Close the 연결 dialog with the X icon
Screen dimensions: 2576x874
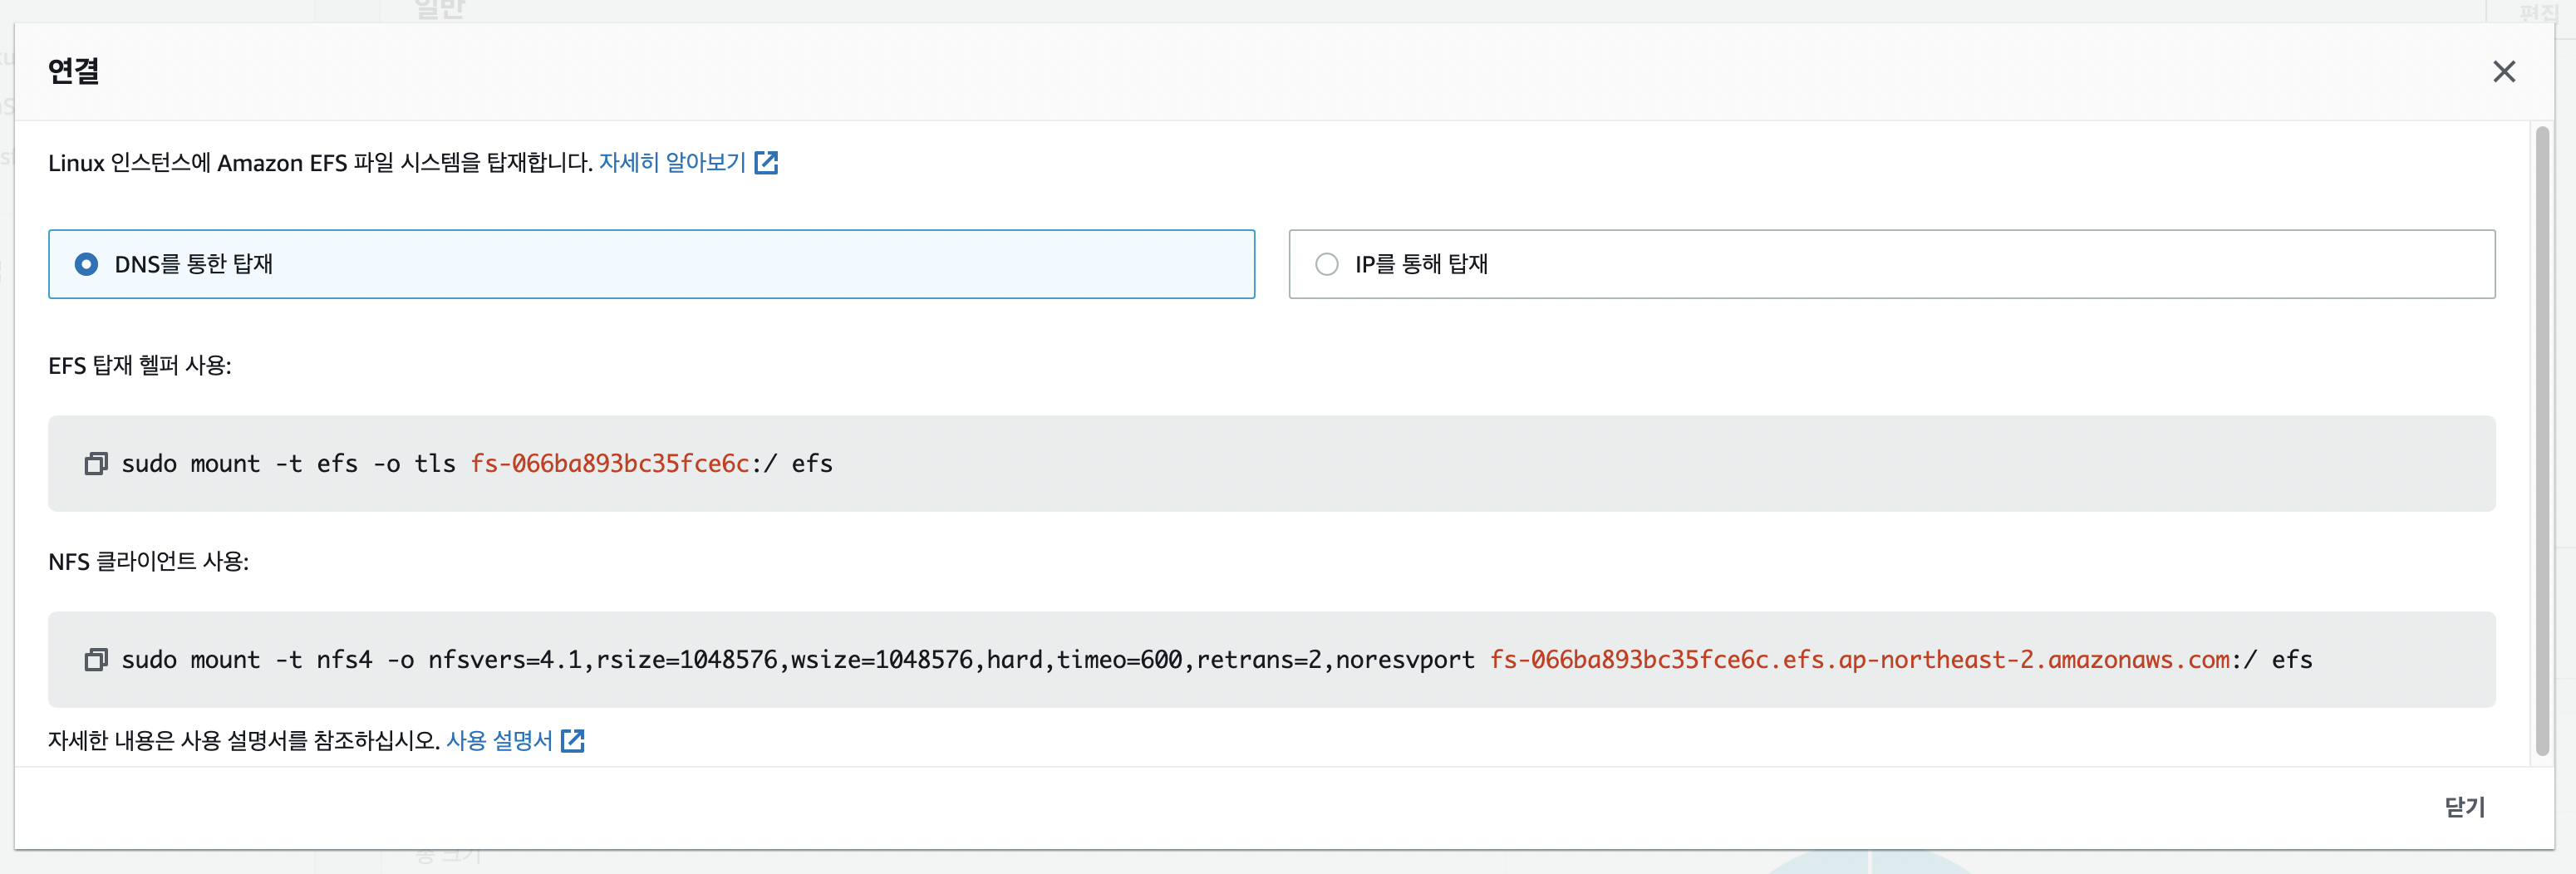(x=2503, y=72)
